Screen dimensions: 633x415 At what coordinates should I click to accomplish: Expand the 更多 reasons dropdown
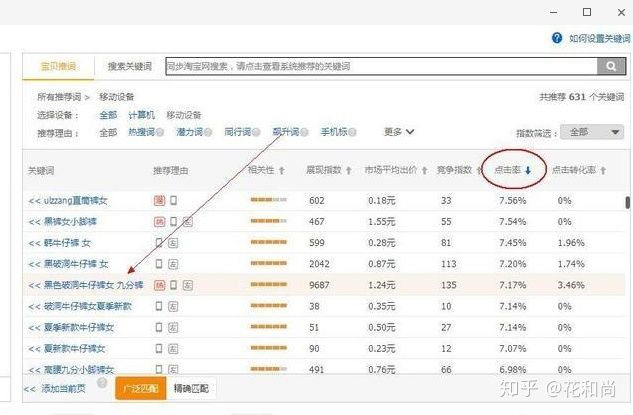399,132
